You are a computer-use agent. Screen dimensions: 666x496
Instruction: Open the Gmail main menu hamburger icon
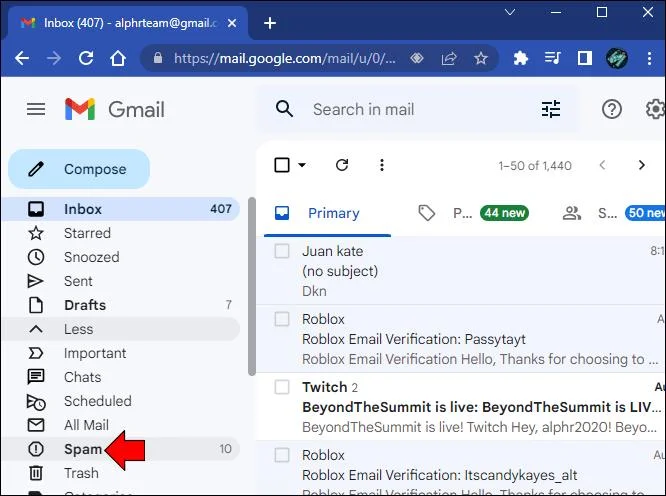point(36,110)
